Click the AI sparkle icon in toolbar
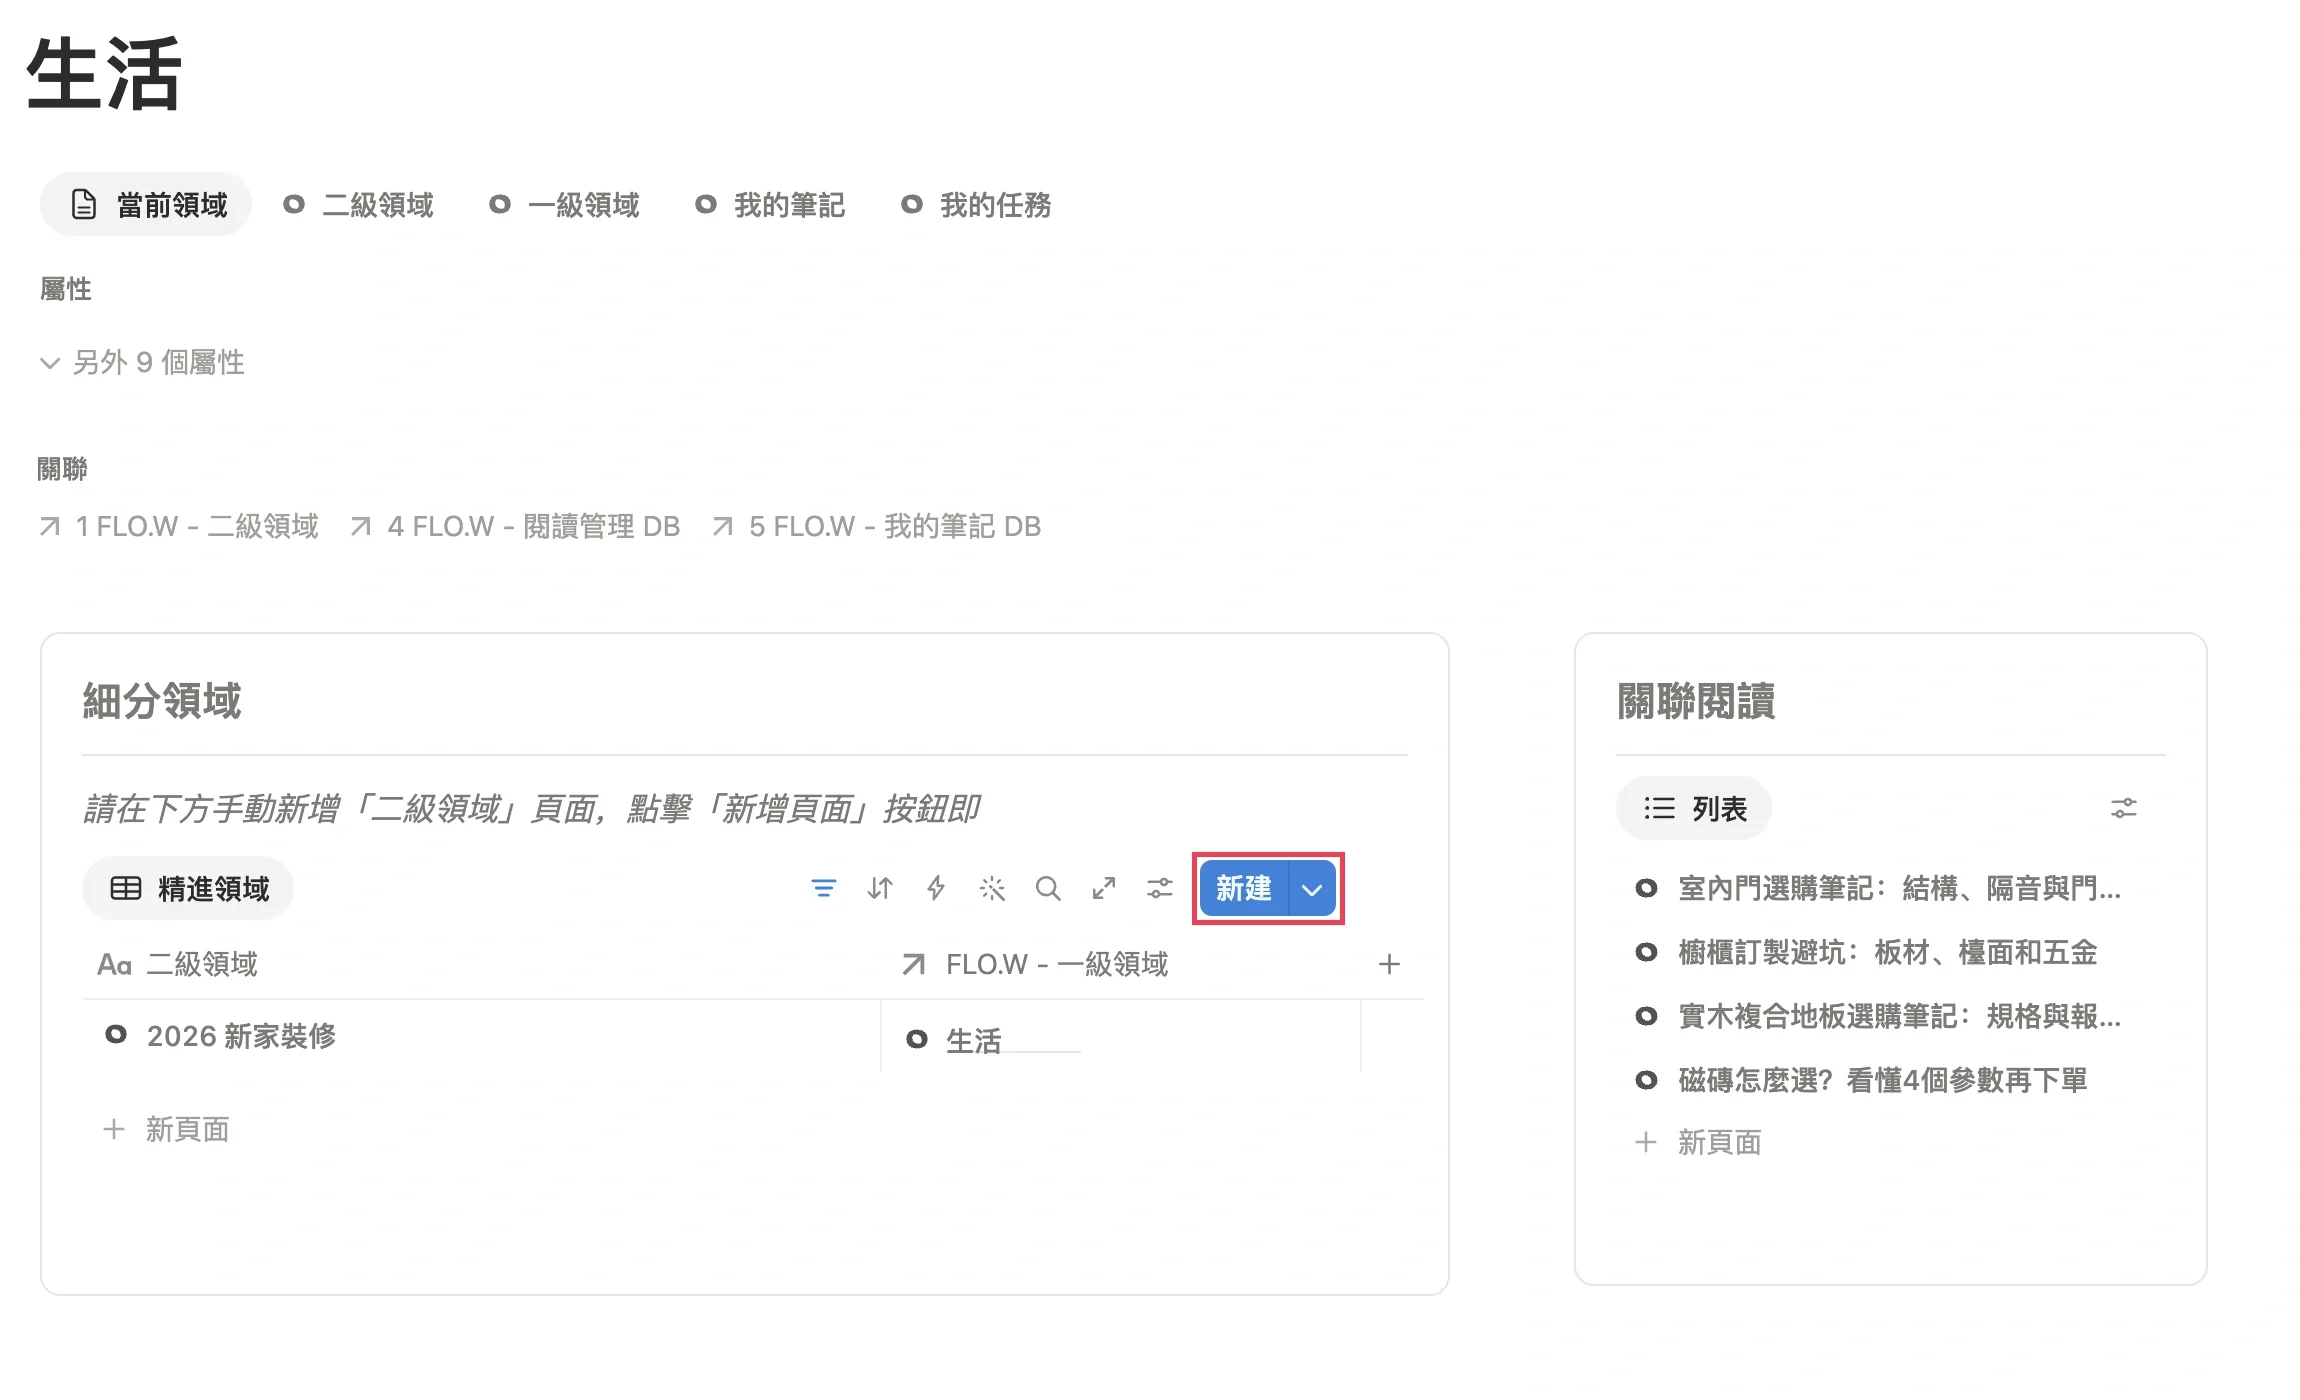The width and height of the screenshot is (2300, 1400). pos(992,888)
